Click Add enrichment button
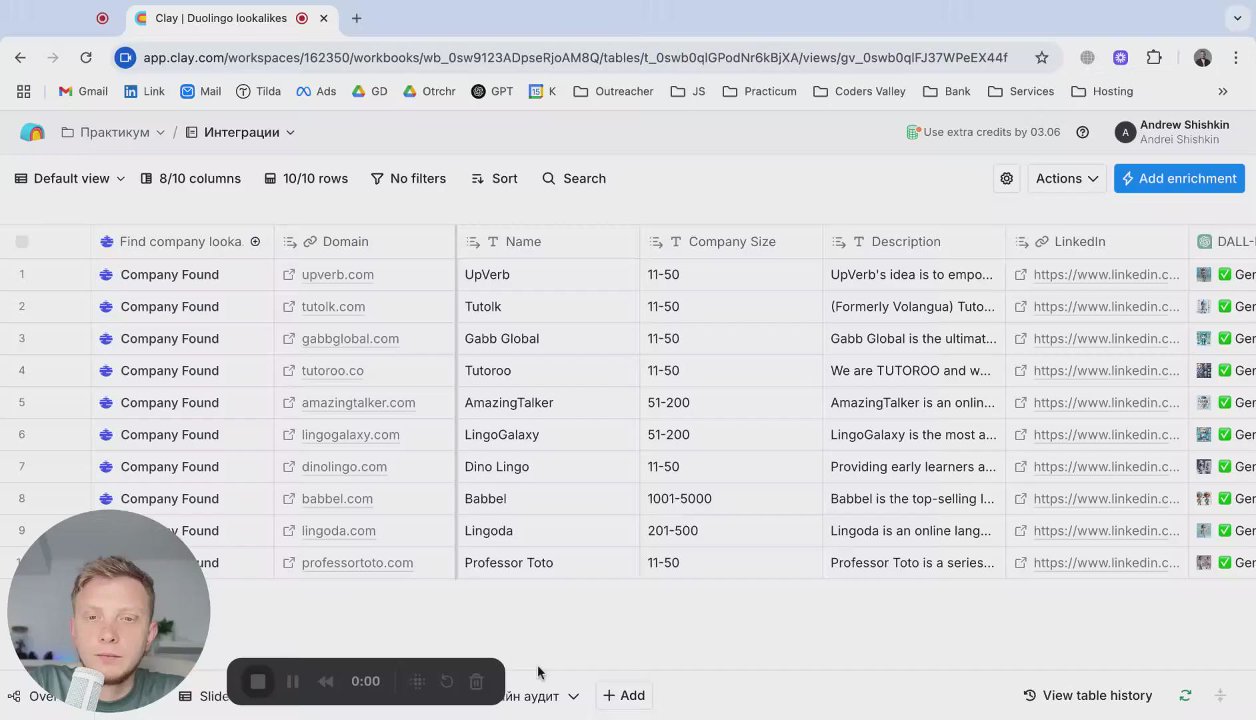 (1179, 178)
